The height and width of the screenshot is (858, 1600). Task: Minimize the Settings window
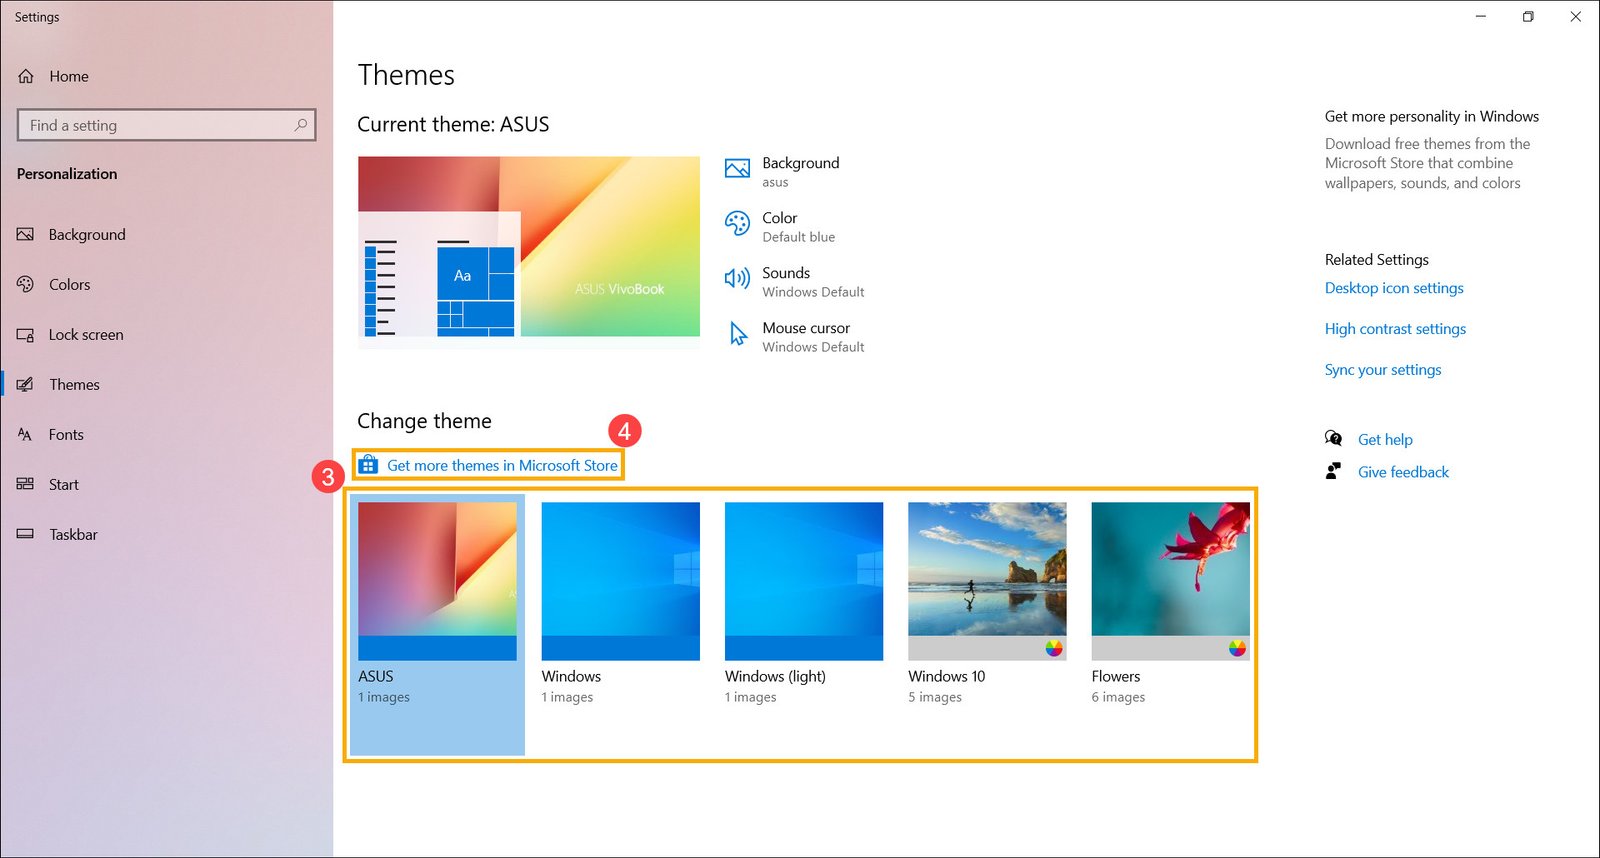(1481, 16)
